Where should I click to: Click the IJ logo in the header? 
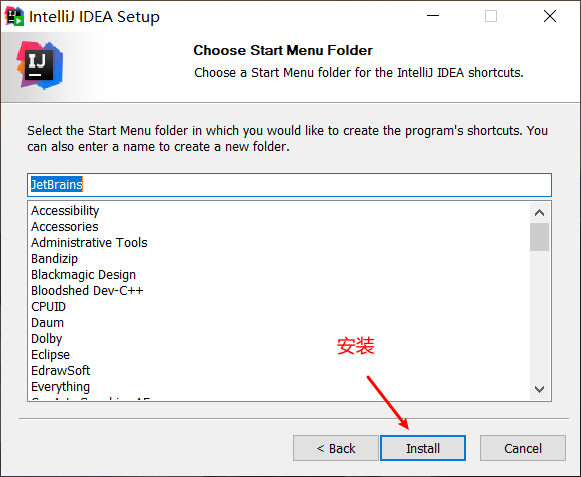pyautogui.click(x=40, y=65)
